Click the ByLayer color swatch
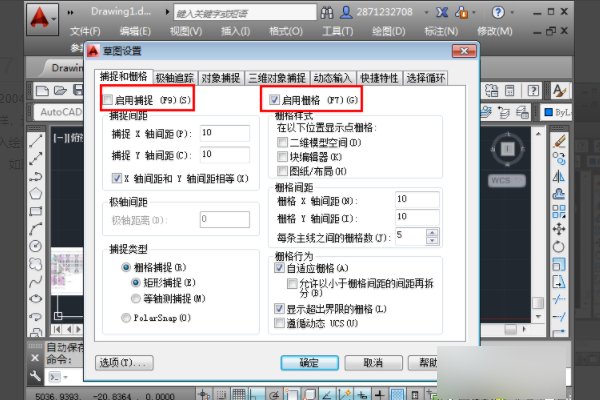The image size is (600, 400). [548, 112]
